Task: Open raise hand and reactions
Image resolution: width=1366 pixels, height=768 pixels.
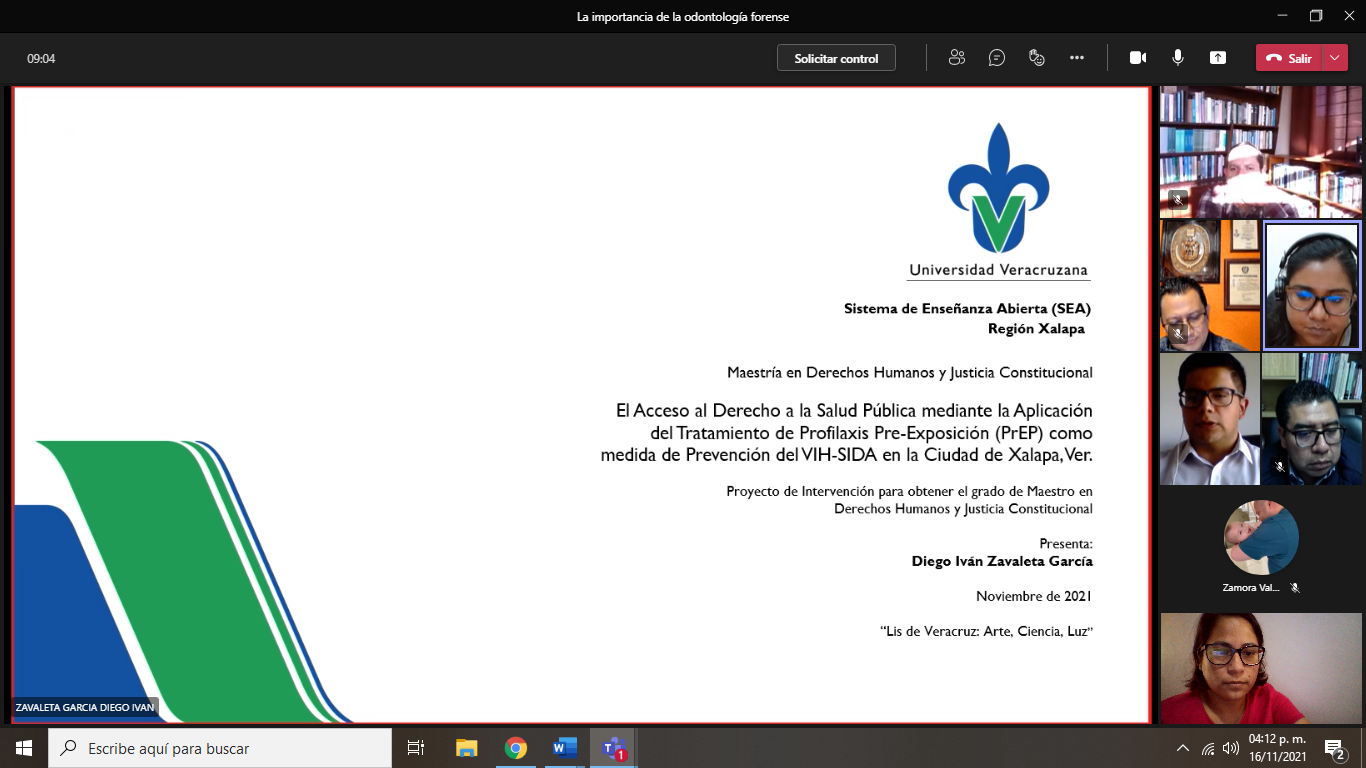Action: 1037,58
